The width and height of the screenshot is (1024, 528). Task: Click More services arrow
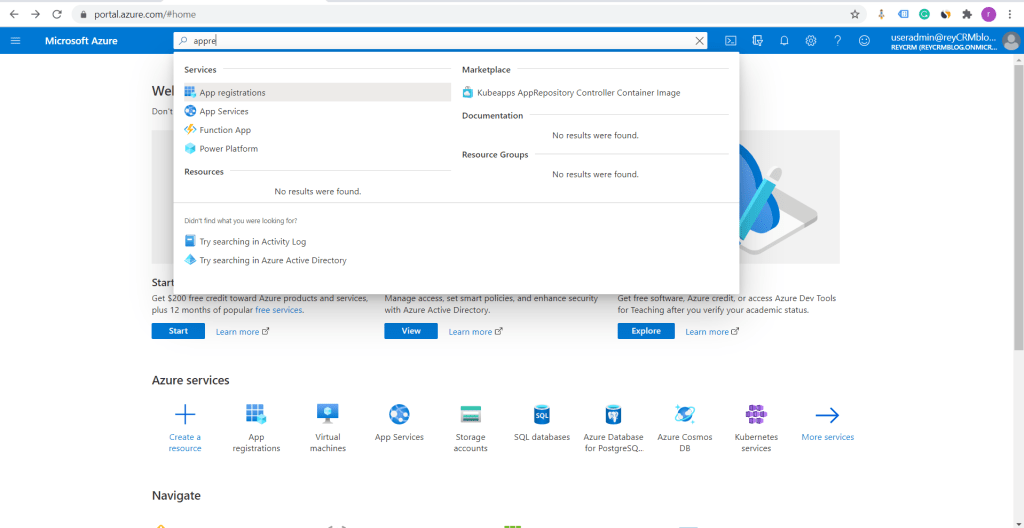pyautogui.click(x=827, y=416)
